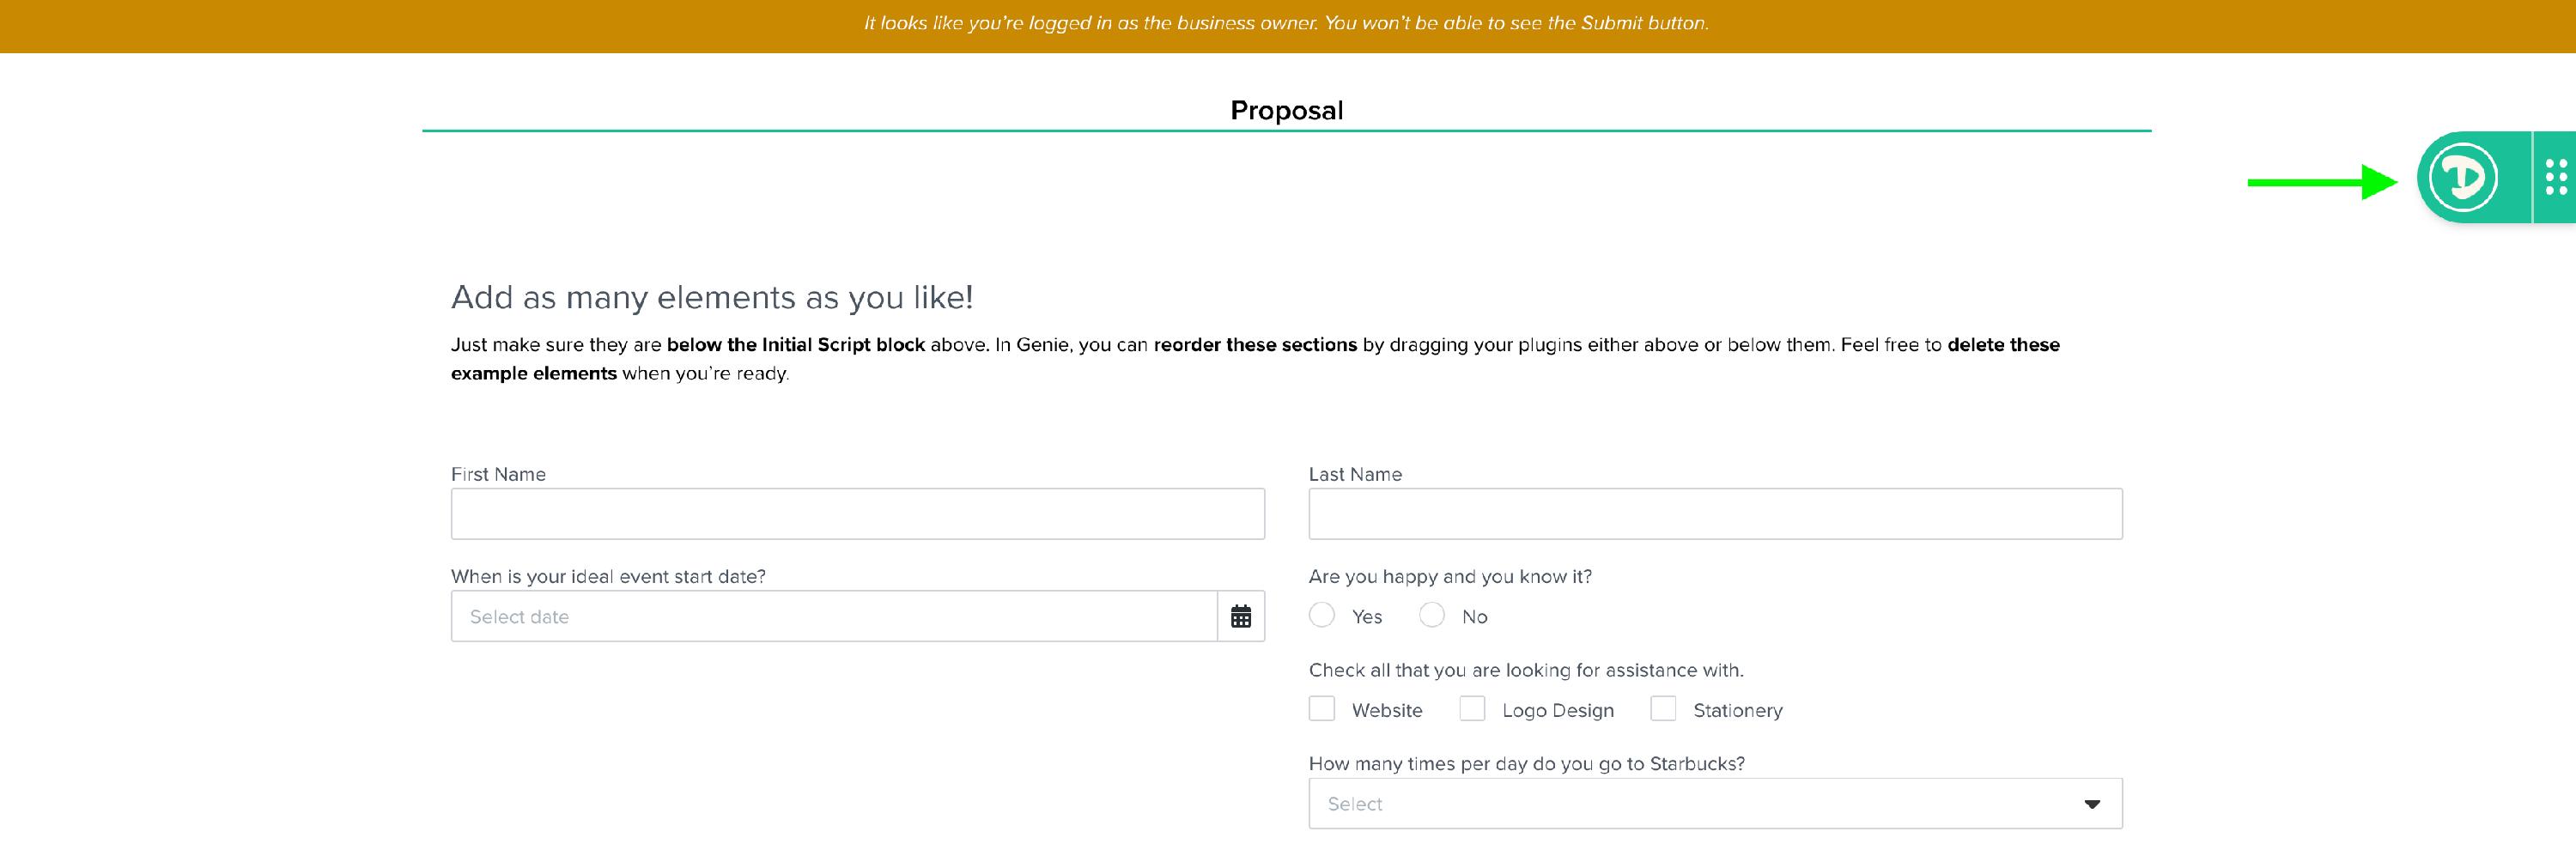Click the Starbucks question label text
Image resolution: width=2576 pixels, height=856 pixels.
(x=1526, y=763)
